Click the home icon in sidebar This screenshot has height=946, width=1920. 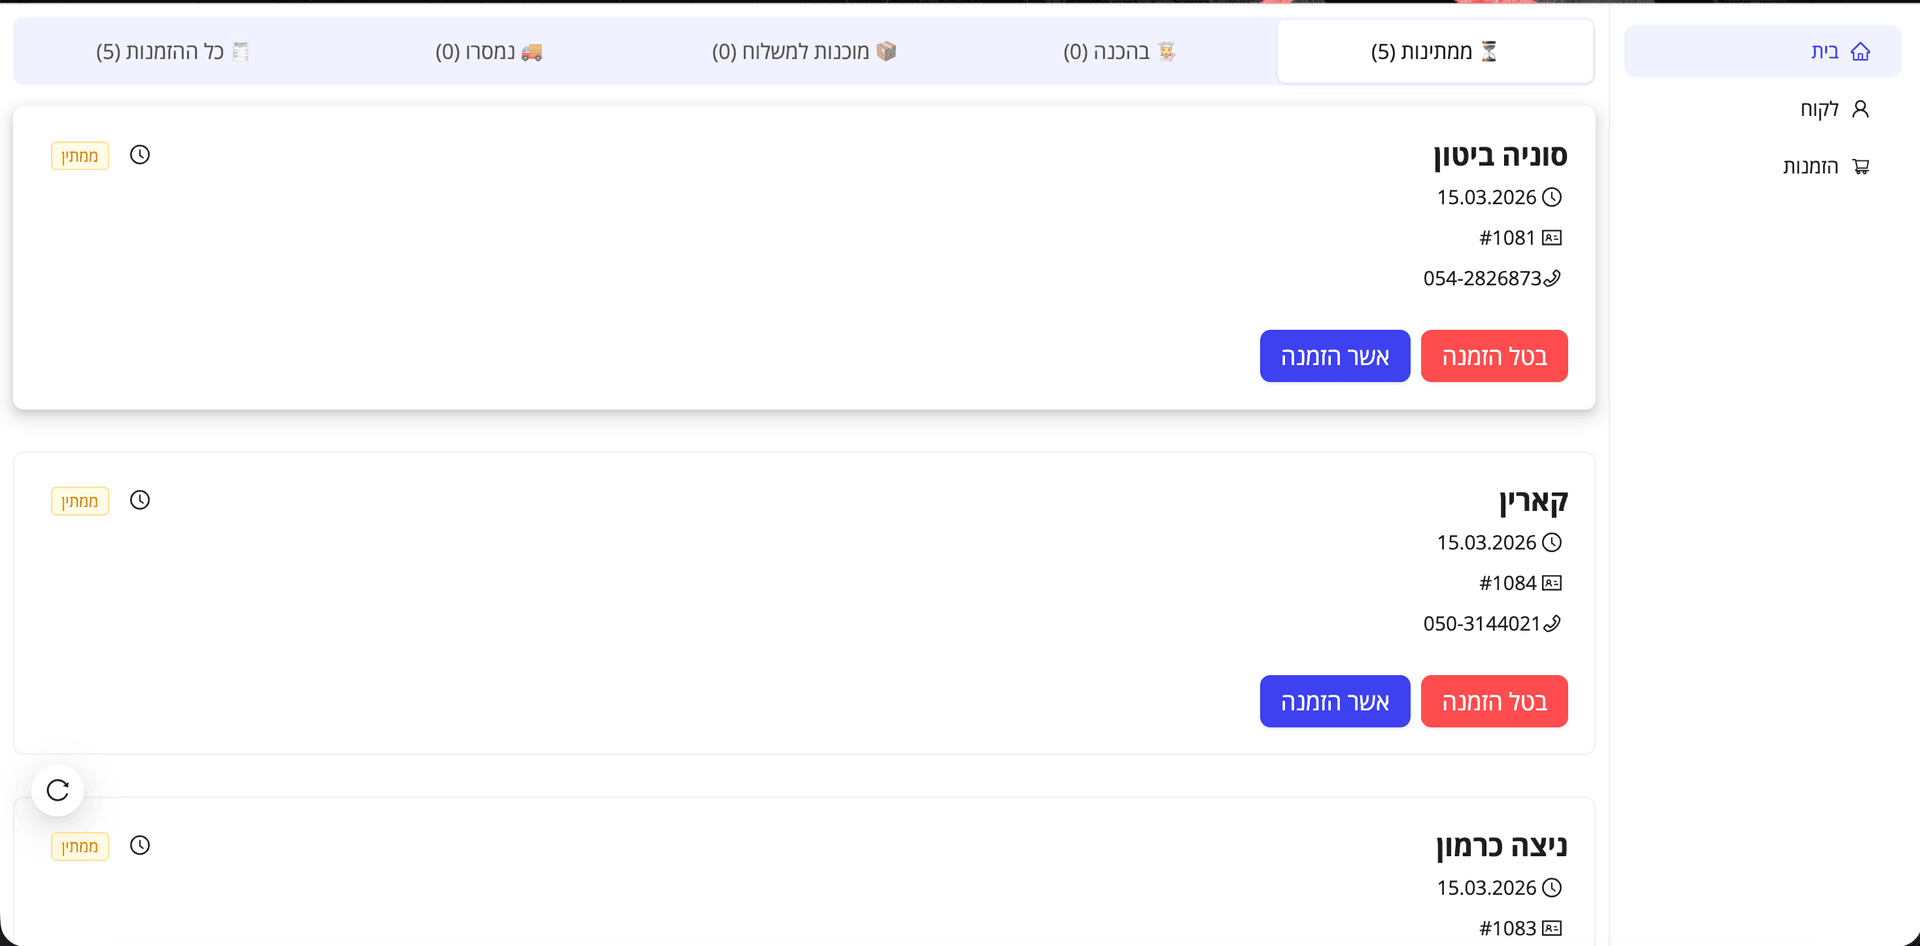pos(1860,52)
